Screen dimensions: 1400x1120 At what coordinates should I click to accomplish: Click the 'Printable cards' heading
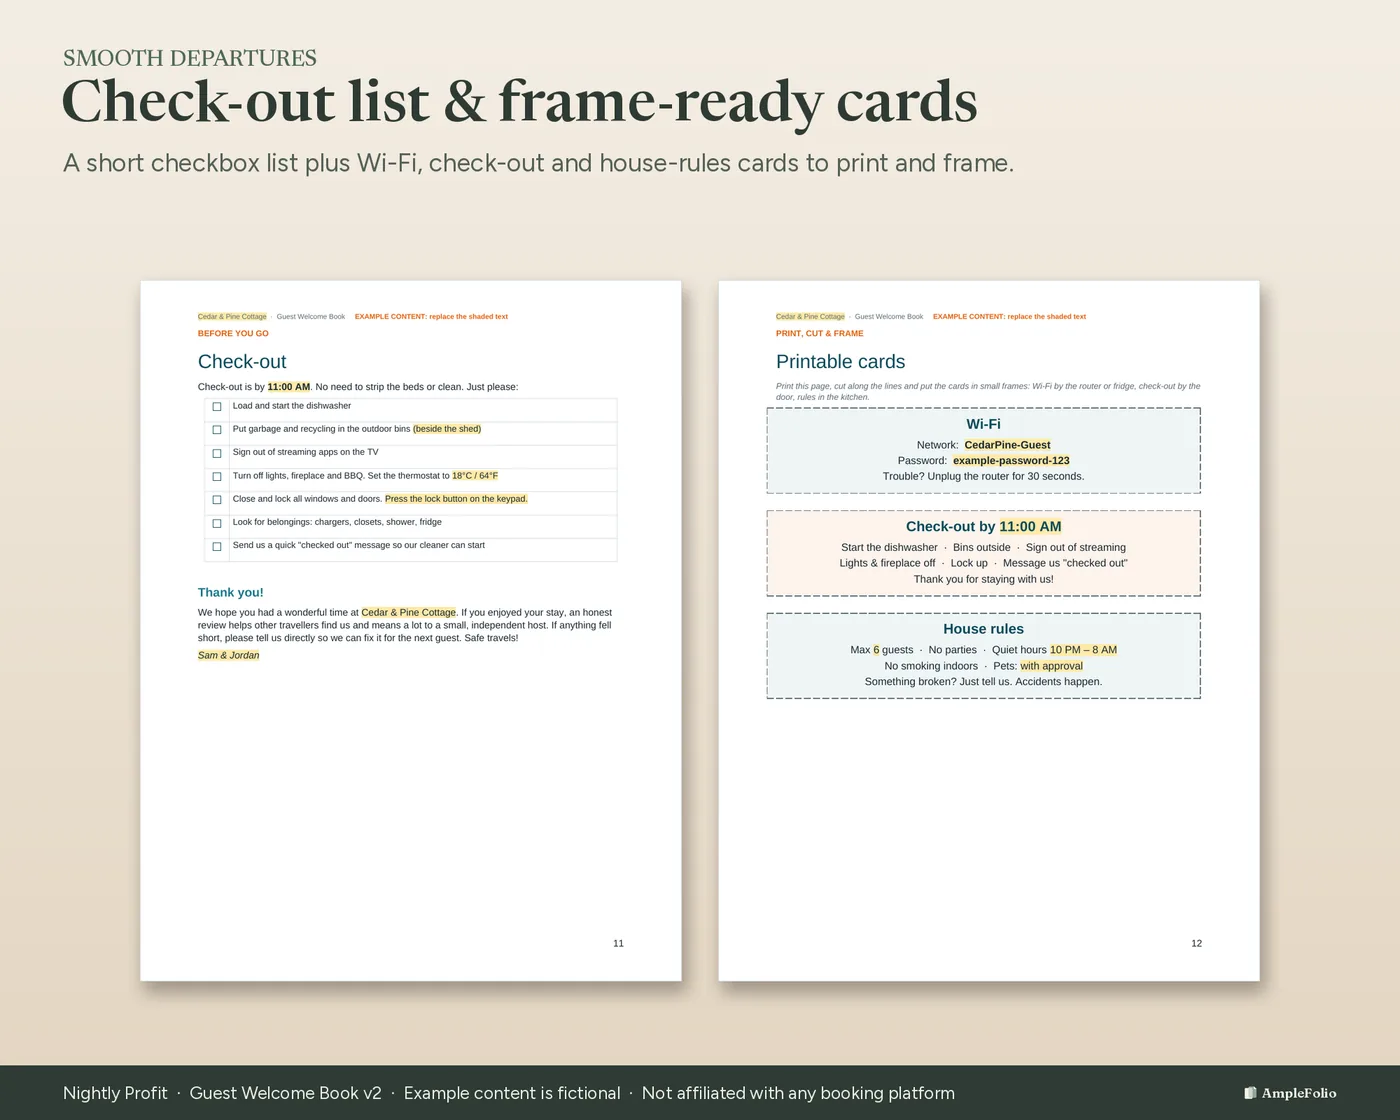click(840, 362)
